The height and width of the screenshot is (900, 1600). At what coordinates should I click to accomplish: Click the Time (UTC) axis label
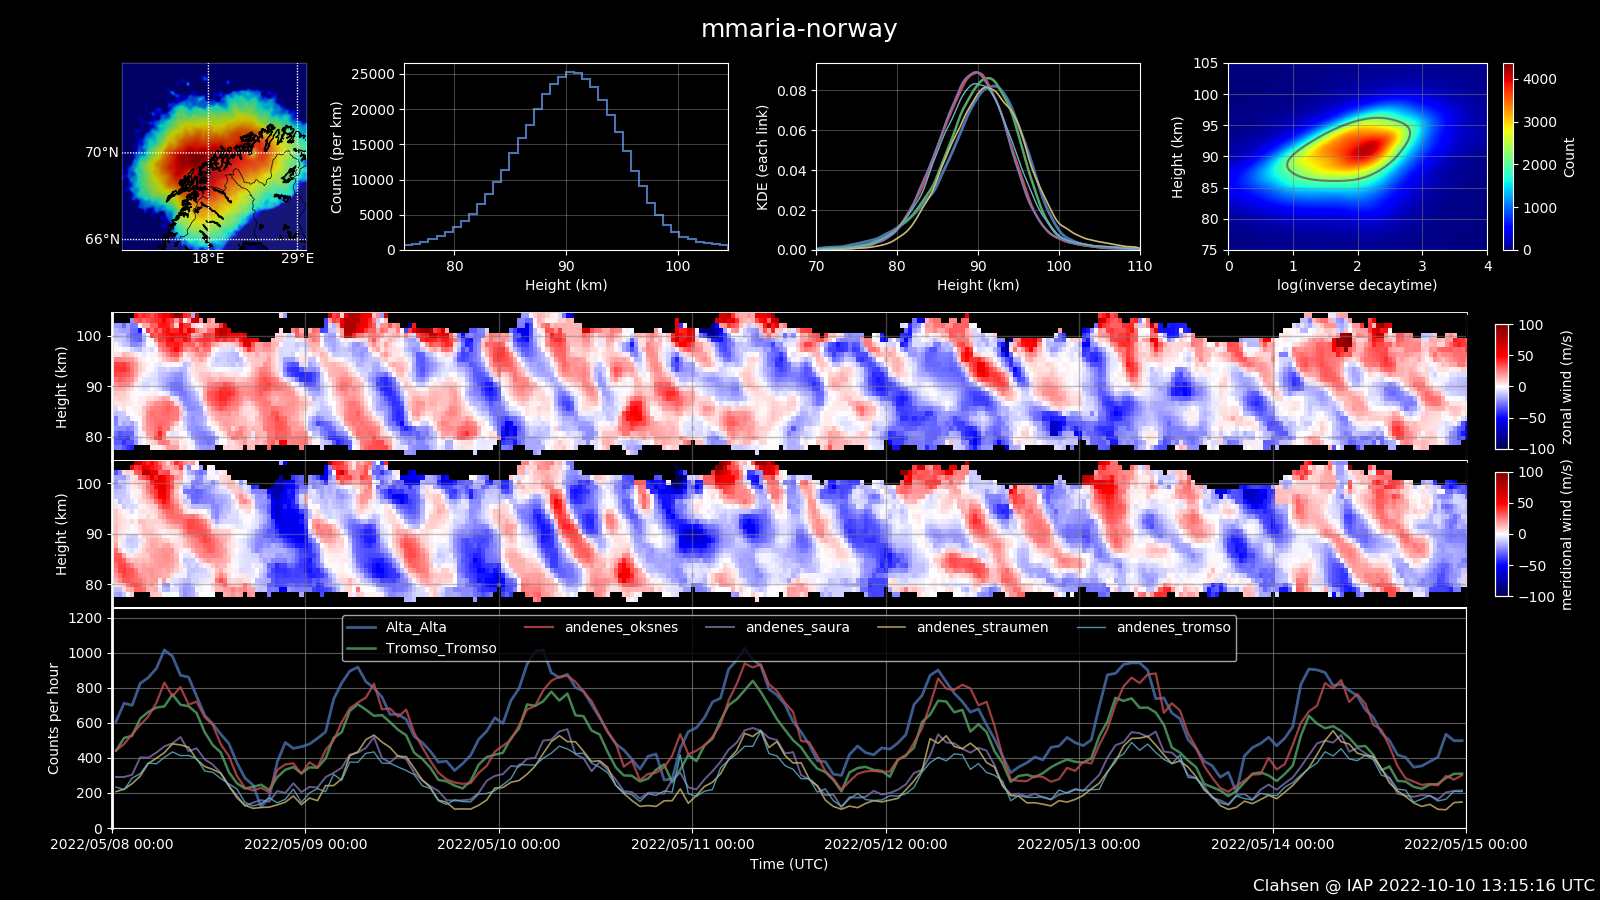tap(789, 864)
